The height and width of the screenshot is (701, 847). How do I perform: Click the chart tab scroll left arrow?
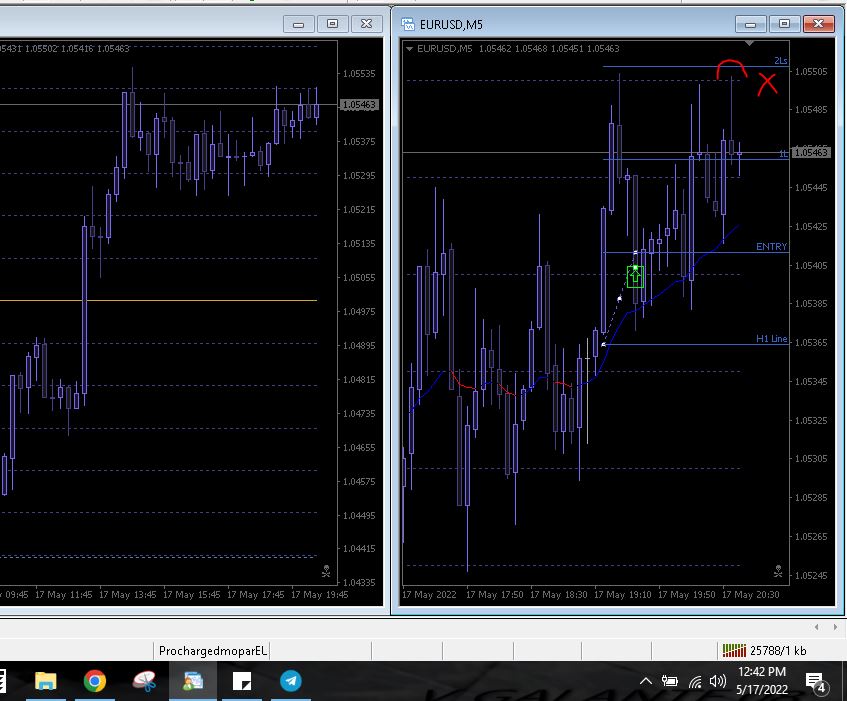(x=817, y=627)
